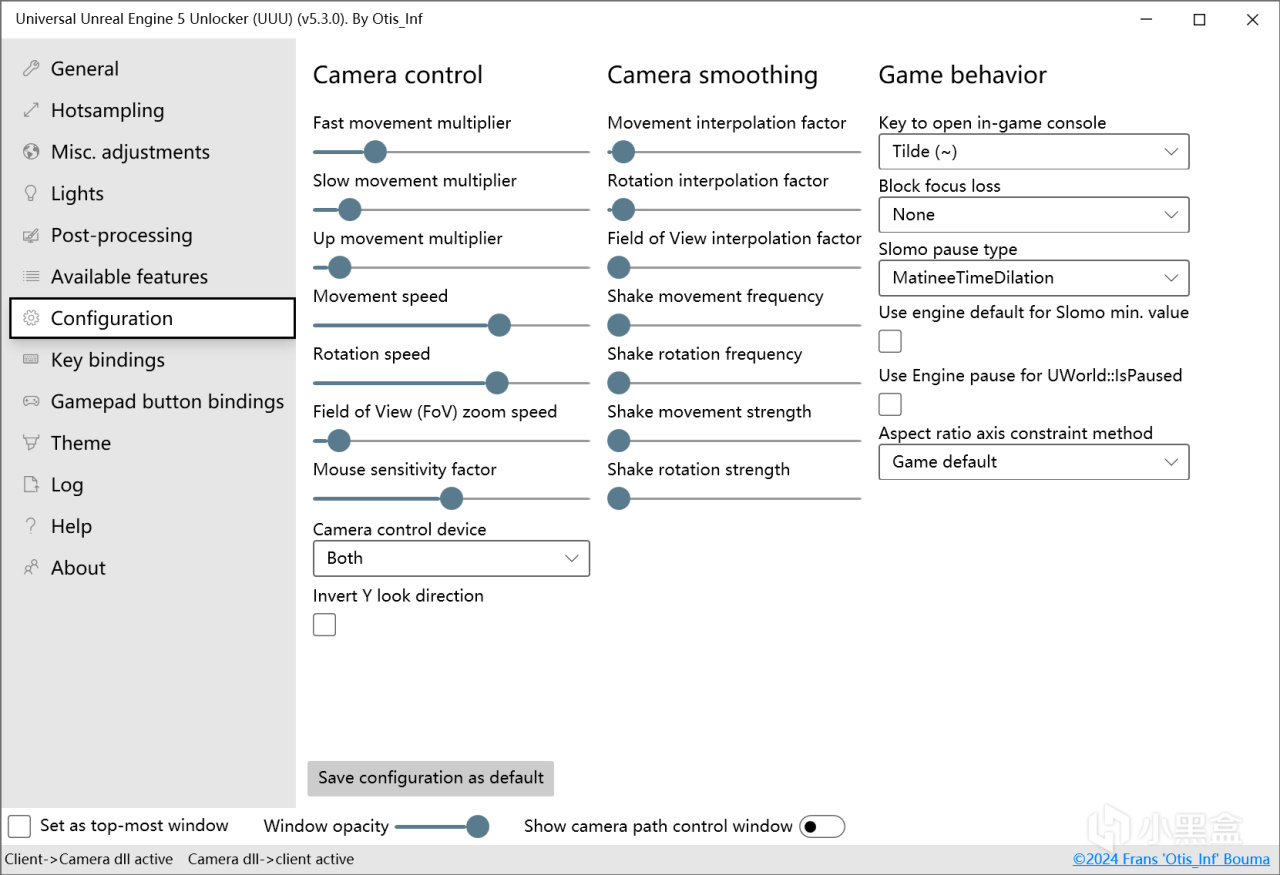Open the Camera control device dropdown
1280x875 pixels.
[x=451, y=558]
